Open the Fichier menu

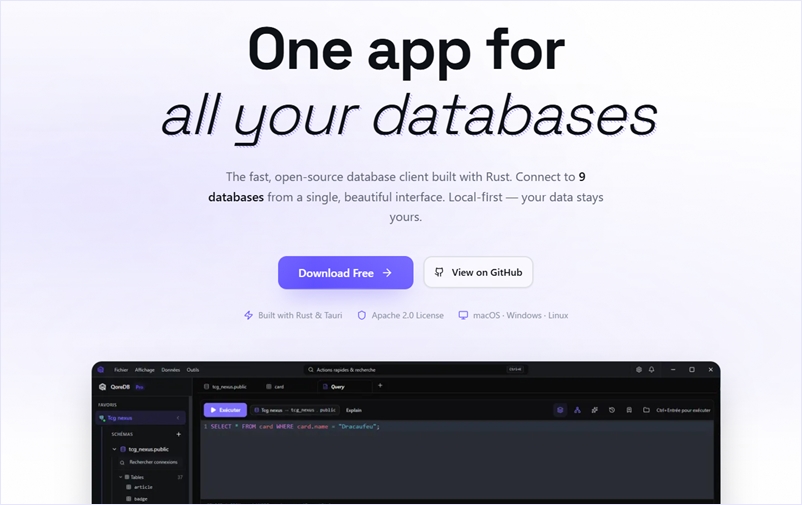[121, 369]
